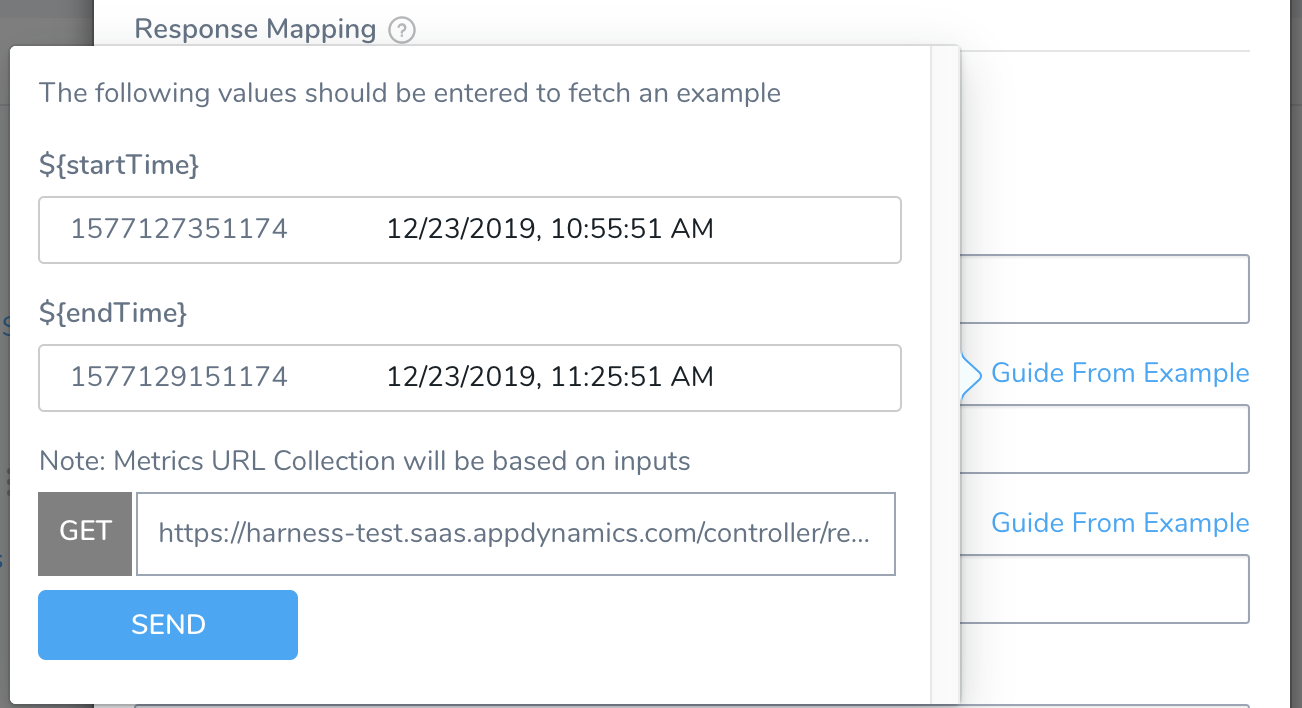The height and width of the screenshot is (708, 1302).
Task: Click the blue SEND button
Action: [168, 625]
